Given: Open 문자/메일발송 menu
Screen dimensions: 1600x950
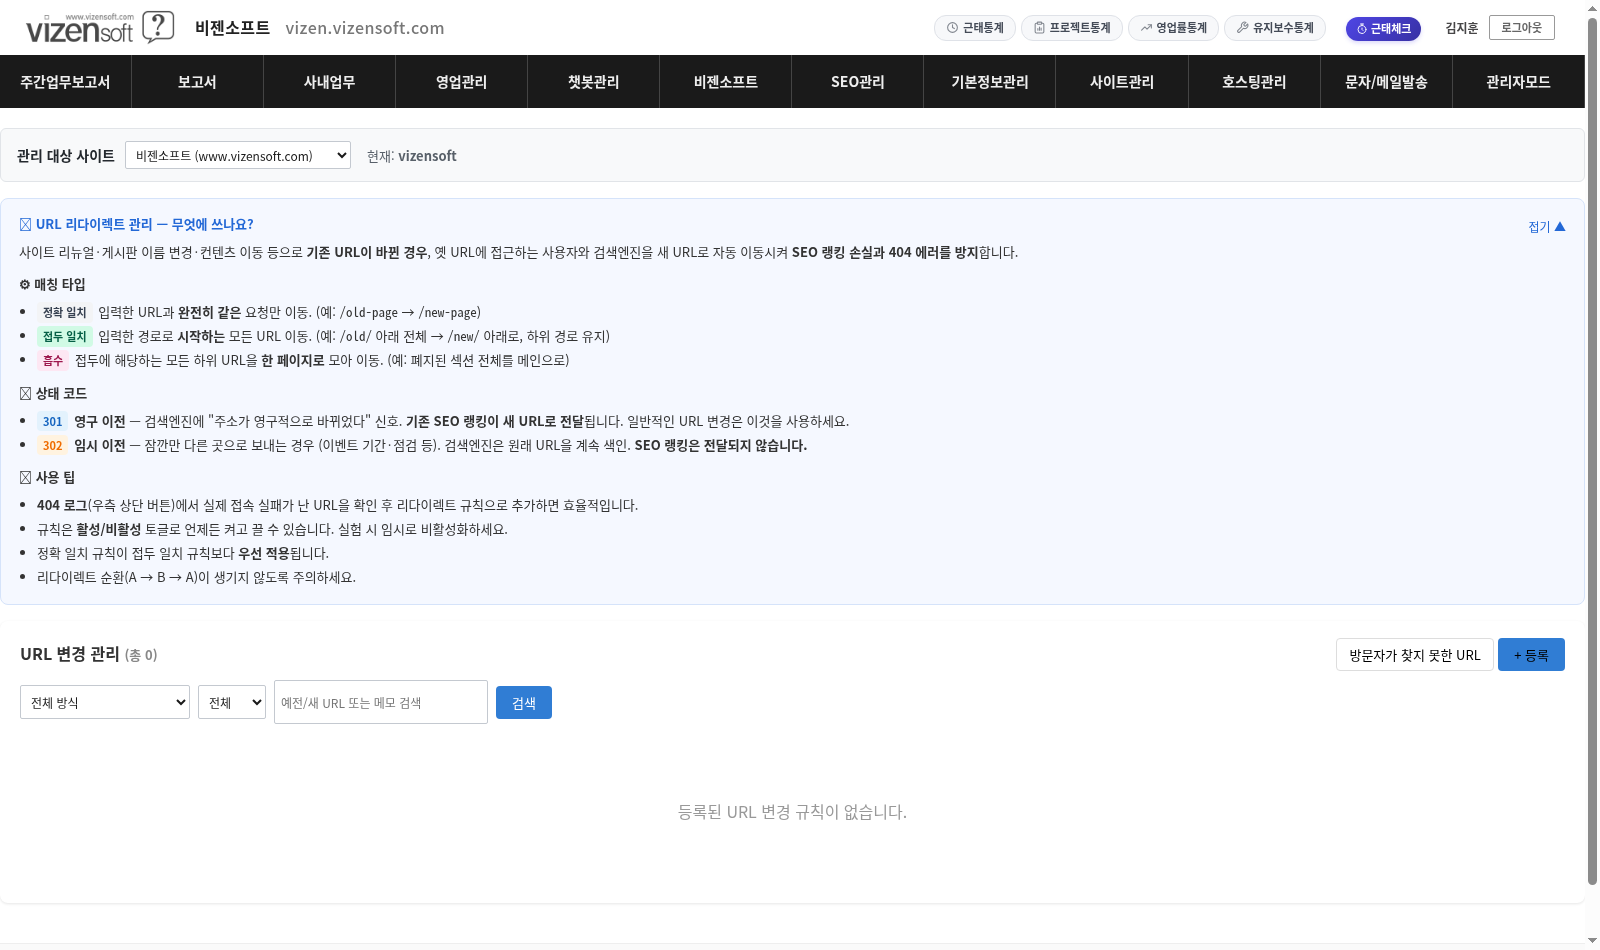Looking at the screenshot, I should coord(1386,82).
